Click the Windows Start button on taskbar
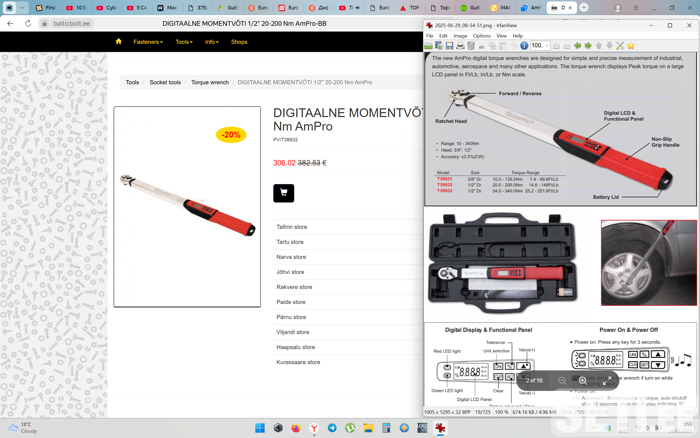Screen dimensions: 700x438 [260, 428]
